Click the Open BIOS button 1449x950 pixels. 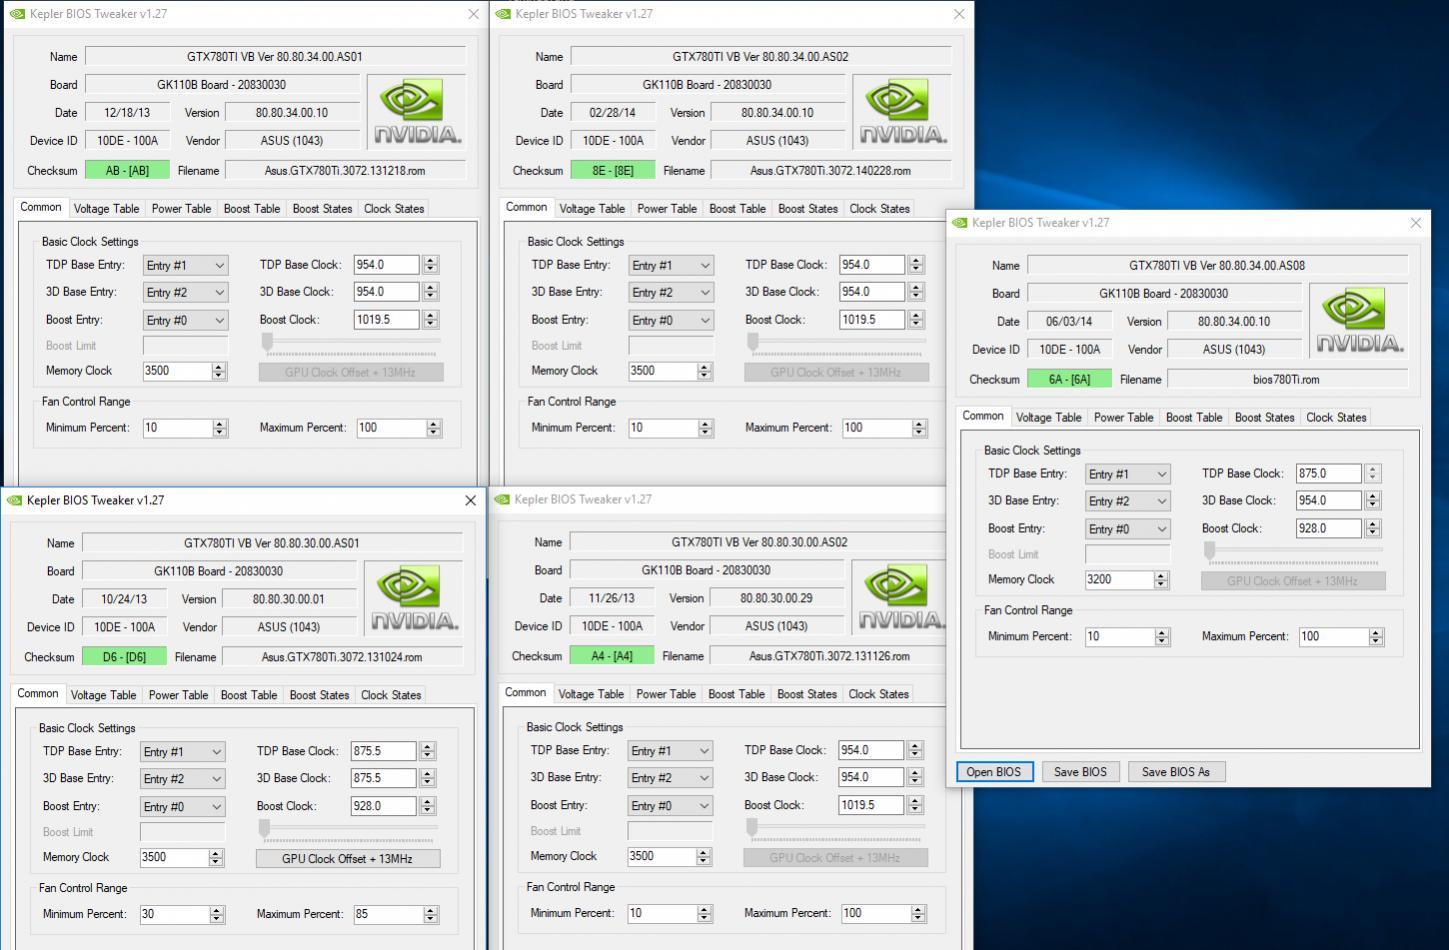994,772
